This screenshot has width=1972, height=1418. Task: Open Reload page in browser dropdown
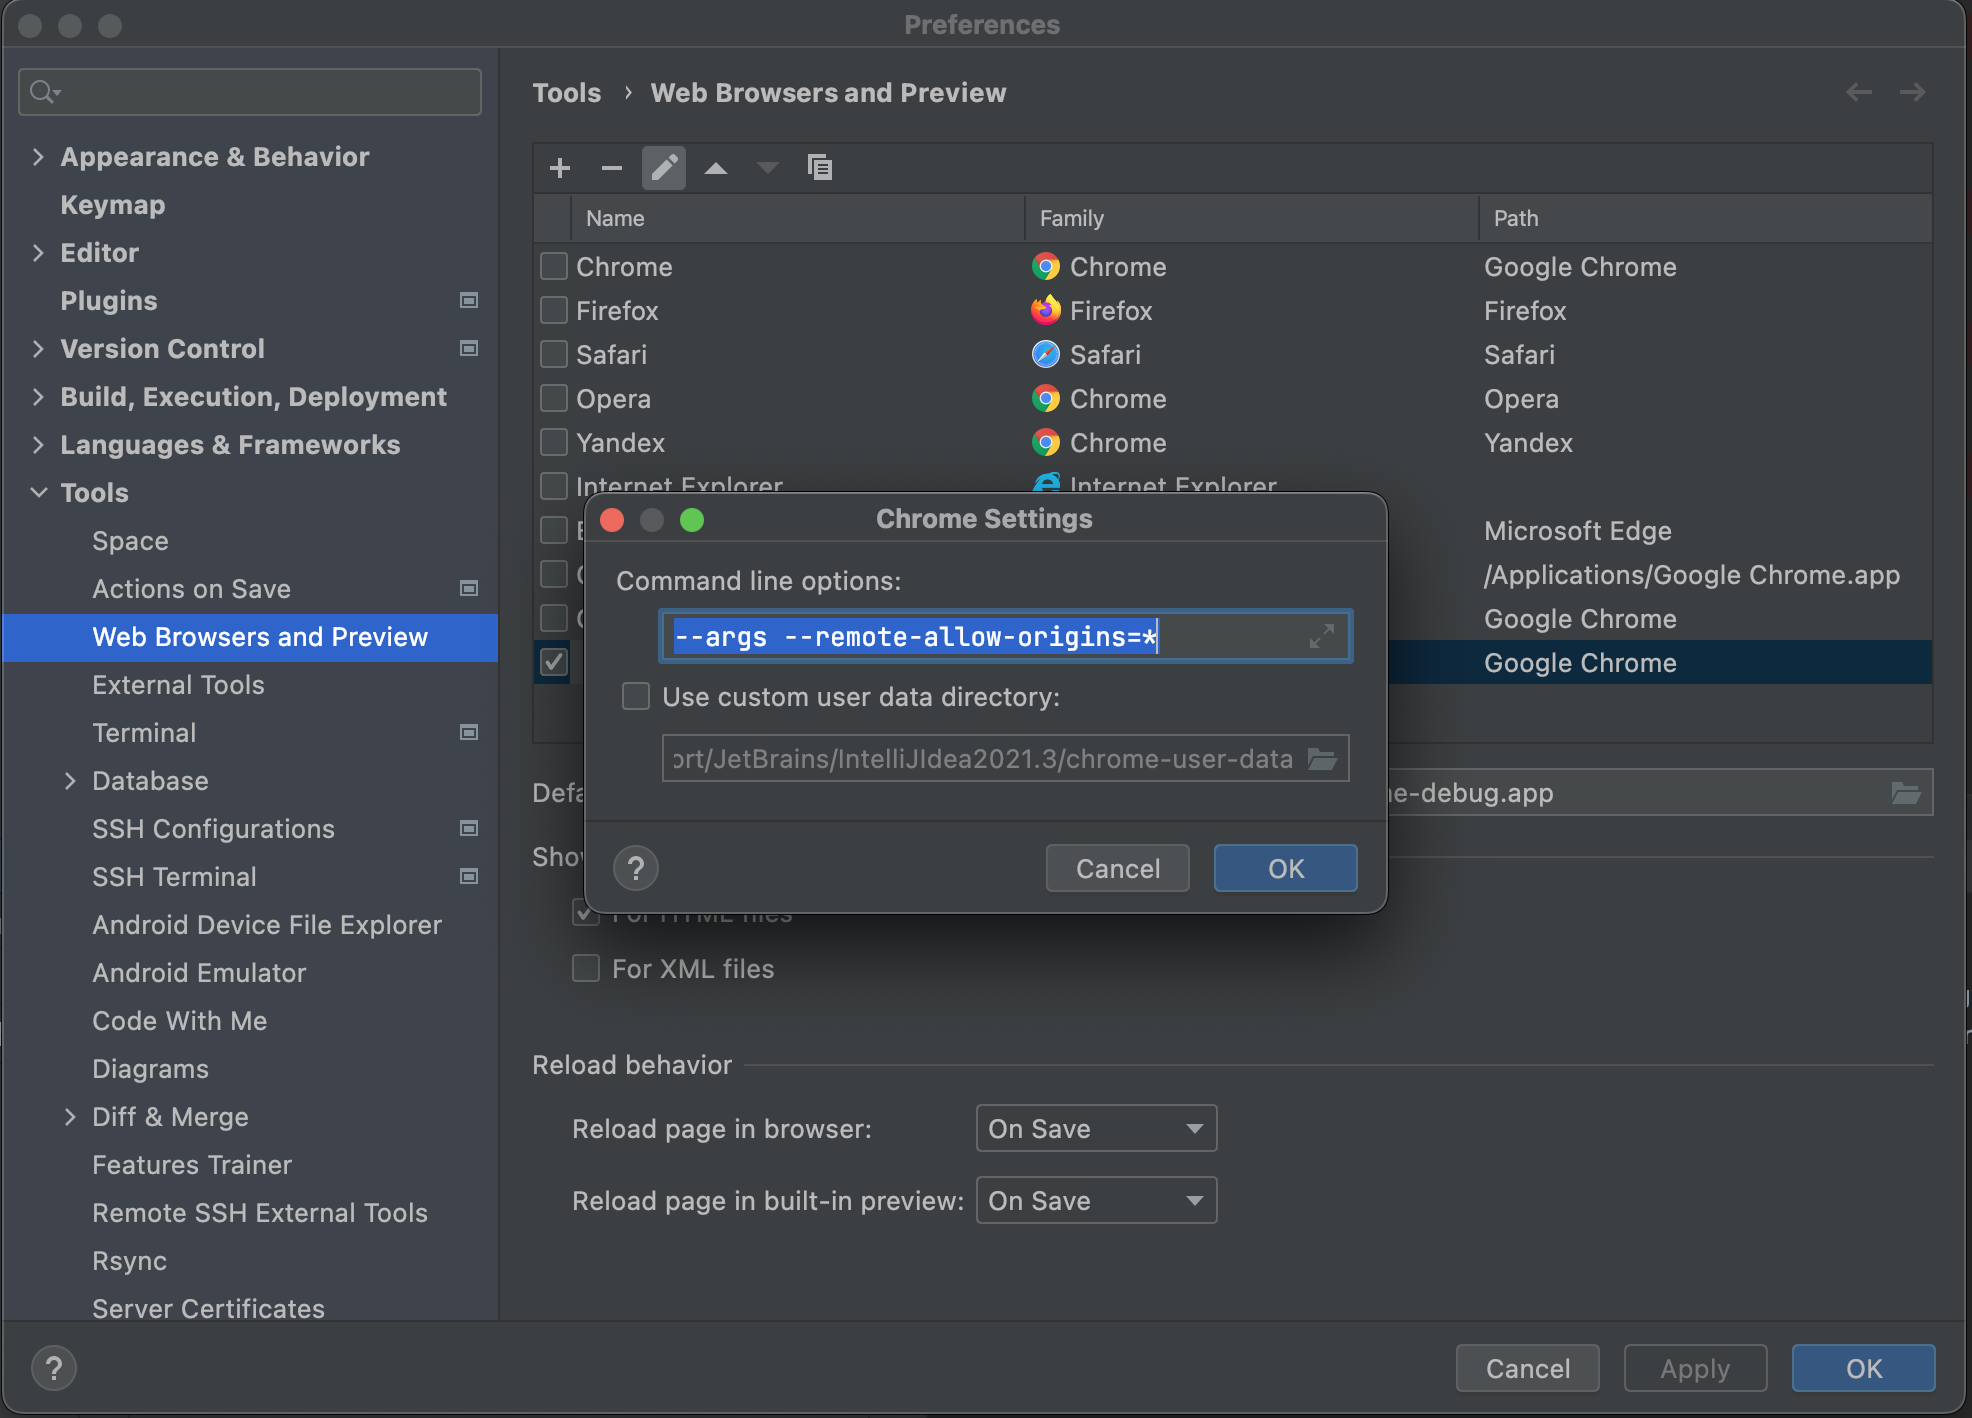1096,1128
